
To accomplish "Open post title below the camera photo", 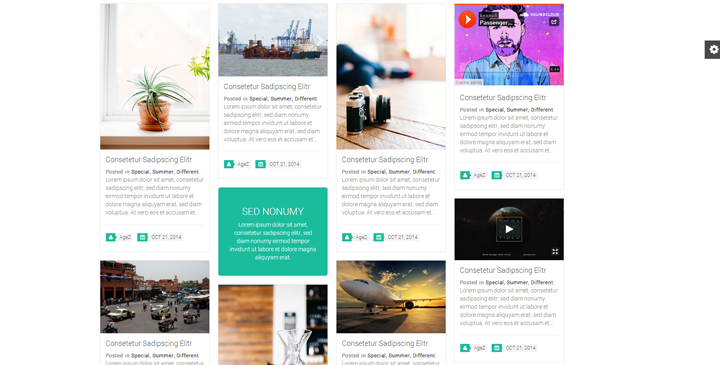I will (x=385, y=160).
